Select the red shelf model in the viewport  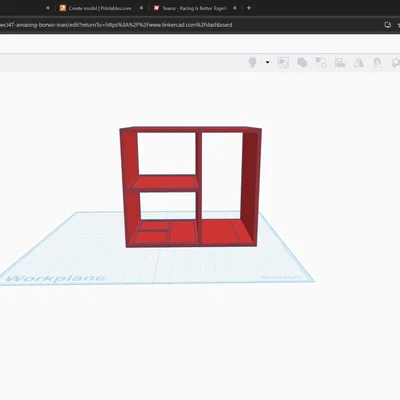[191, 187]
